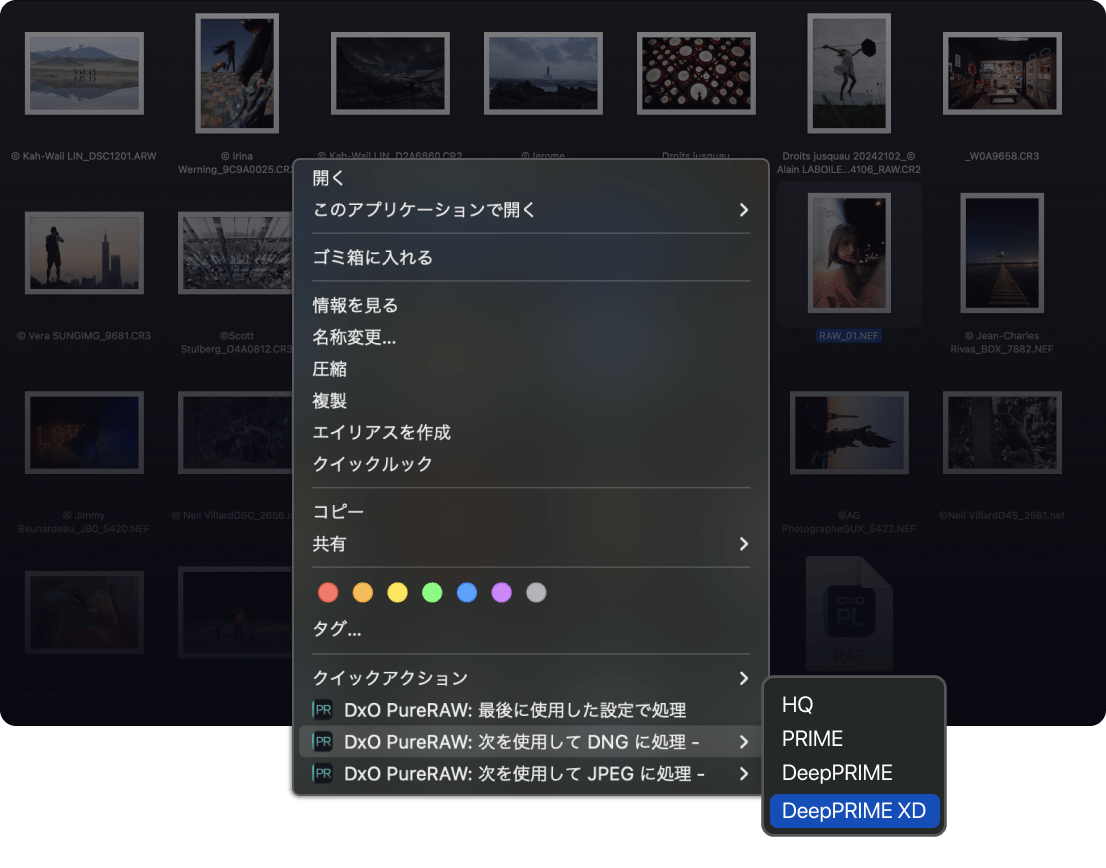
Task: Open the クイックアクション submenu
Action: [x=530, y=678]
